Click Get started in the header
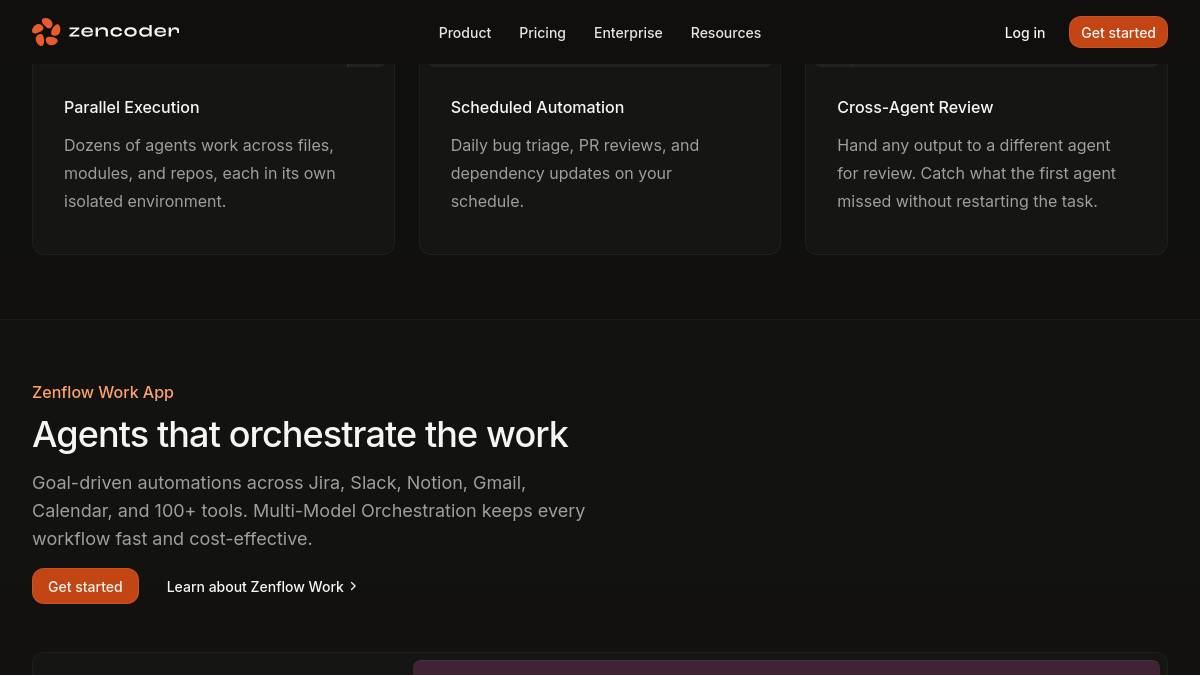 [1118, 32]
